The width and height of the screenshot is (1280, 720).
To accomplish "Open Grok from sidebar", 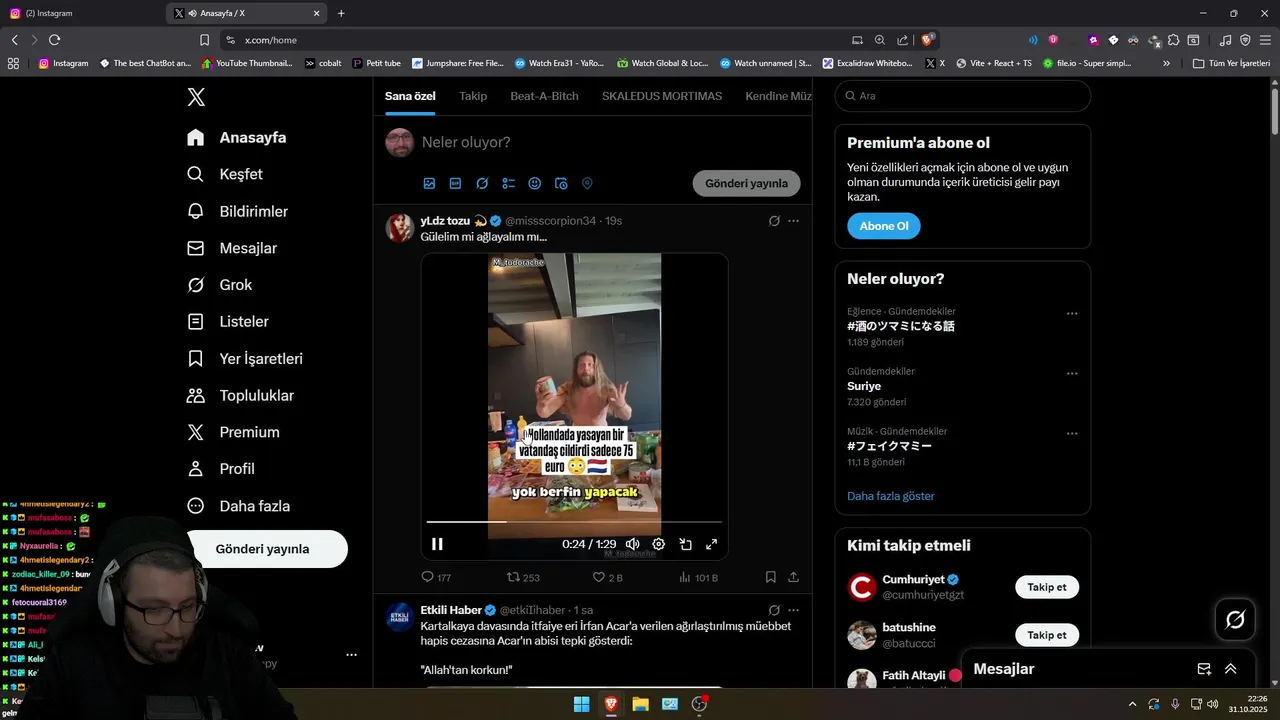I will tap(219, 285).
